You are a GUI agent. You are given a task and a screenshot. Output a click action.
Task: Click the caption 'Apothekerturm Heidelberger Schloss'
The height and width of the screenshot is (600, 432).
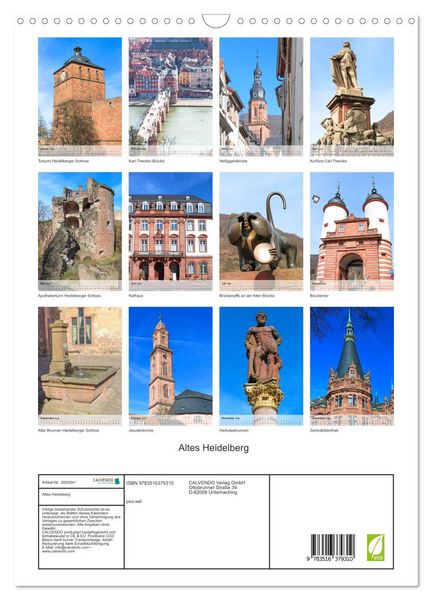[70, 296]
